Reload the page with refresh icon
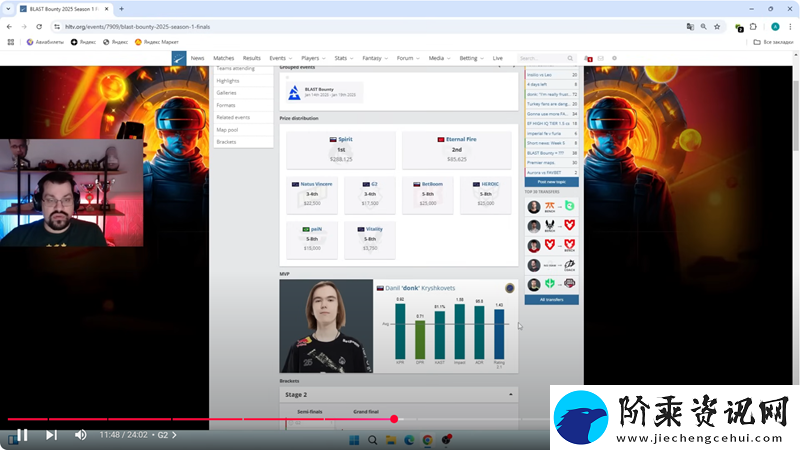 pos(39,27)
